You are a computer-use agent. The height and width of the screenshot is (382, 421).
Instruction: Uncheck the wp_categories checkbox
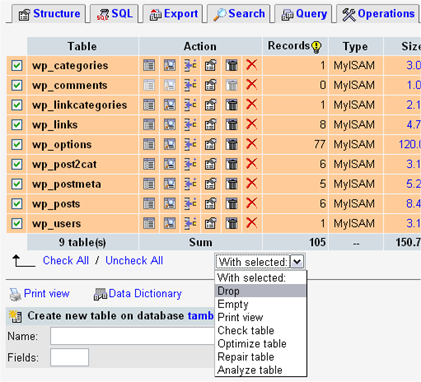17,65
